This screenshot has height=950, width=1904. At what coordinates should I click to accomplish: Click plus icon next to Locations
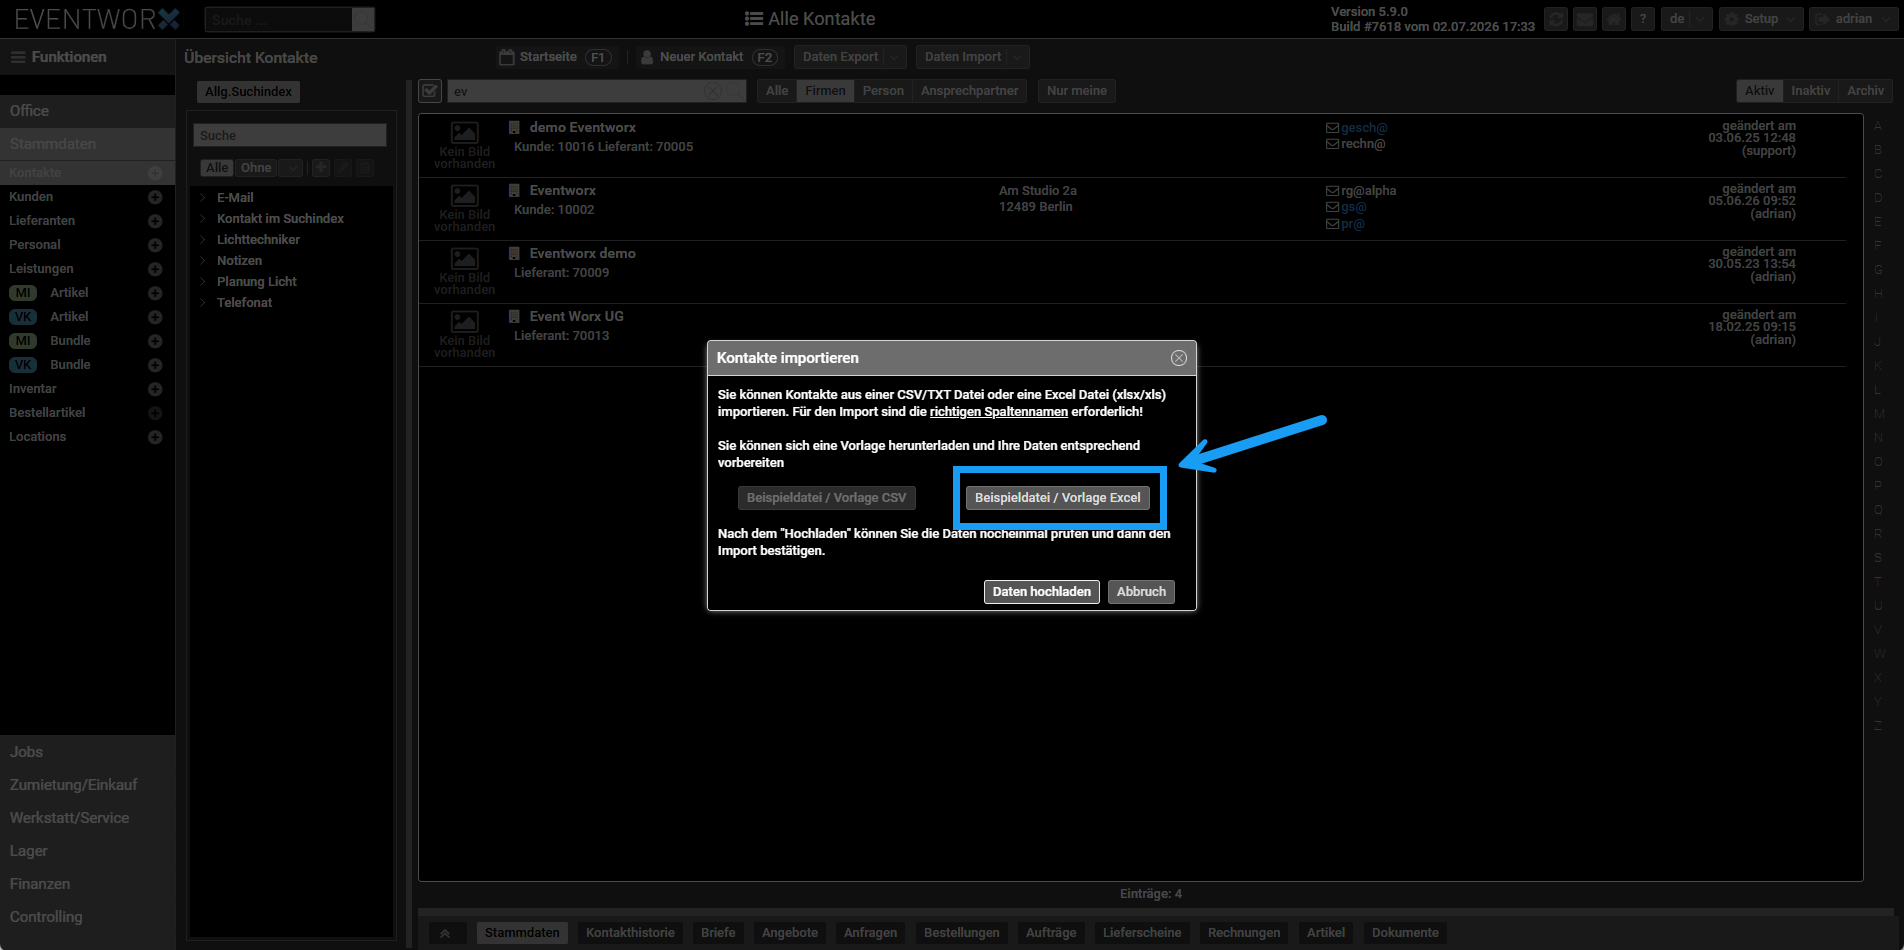(x=155, y=437)
